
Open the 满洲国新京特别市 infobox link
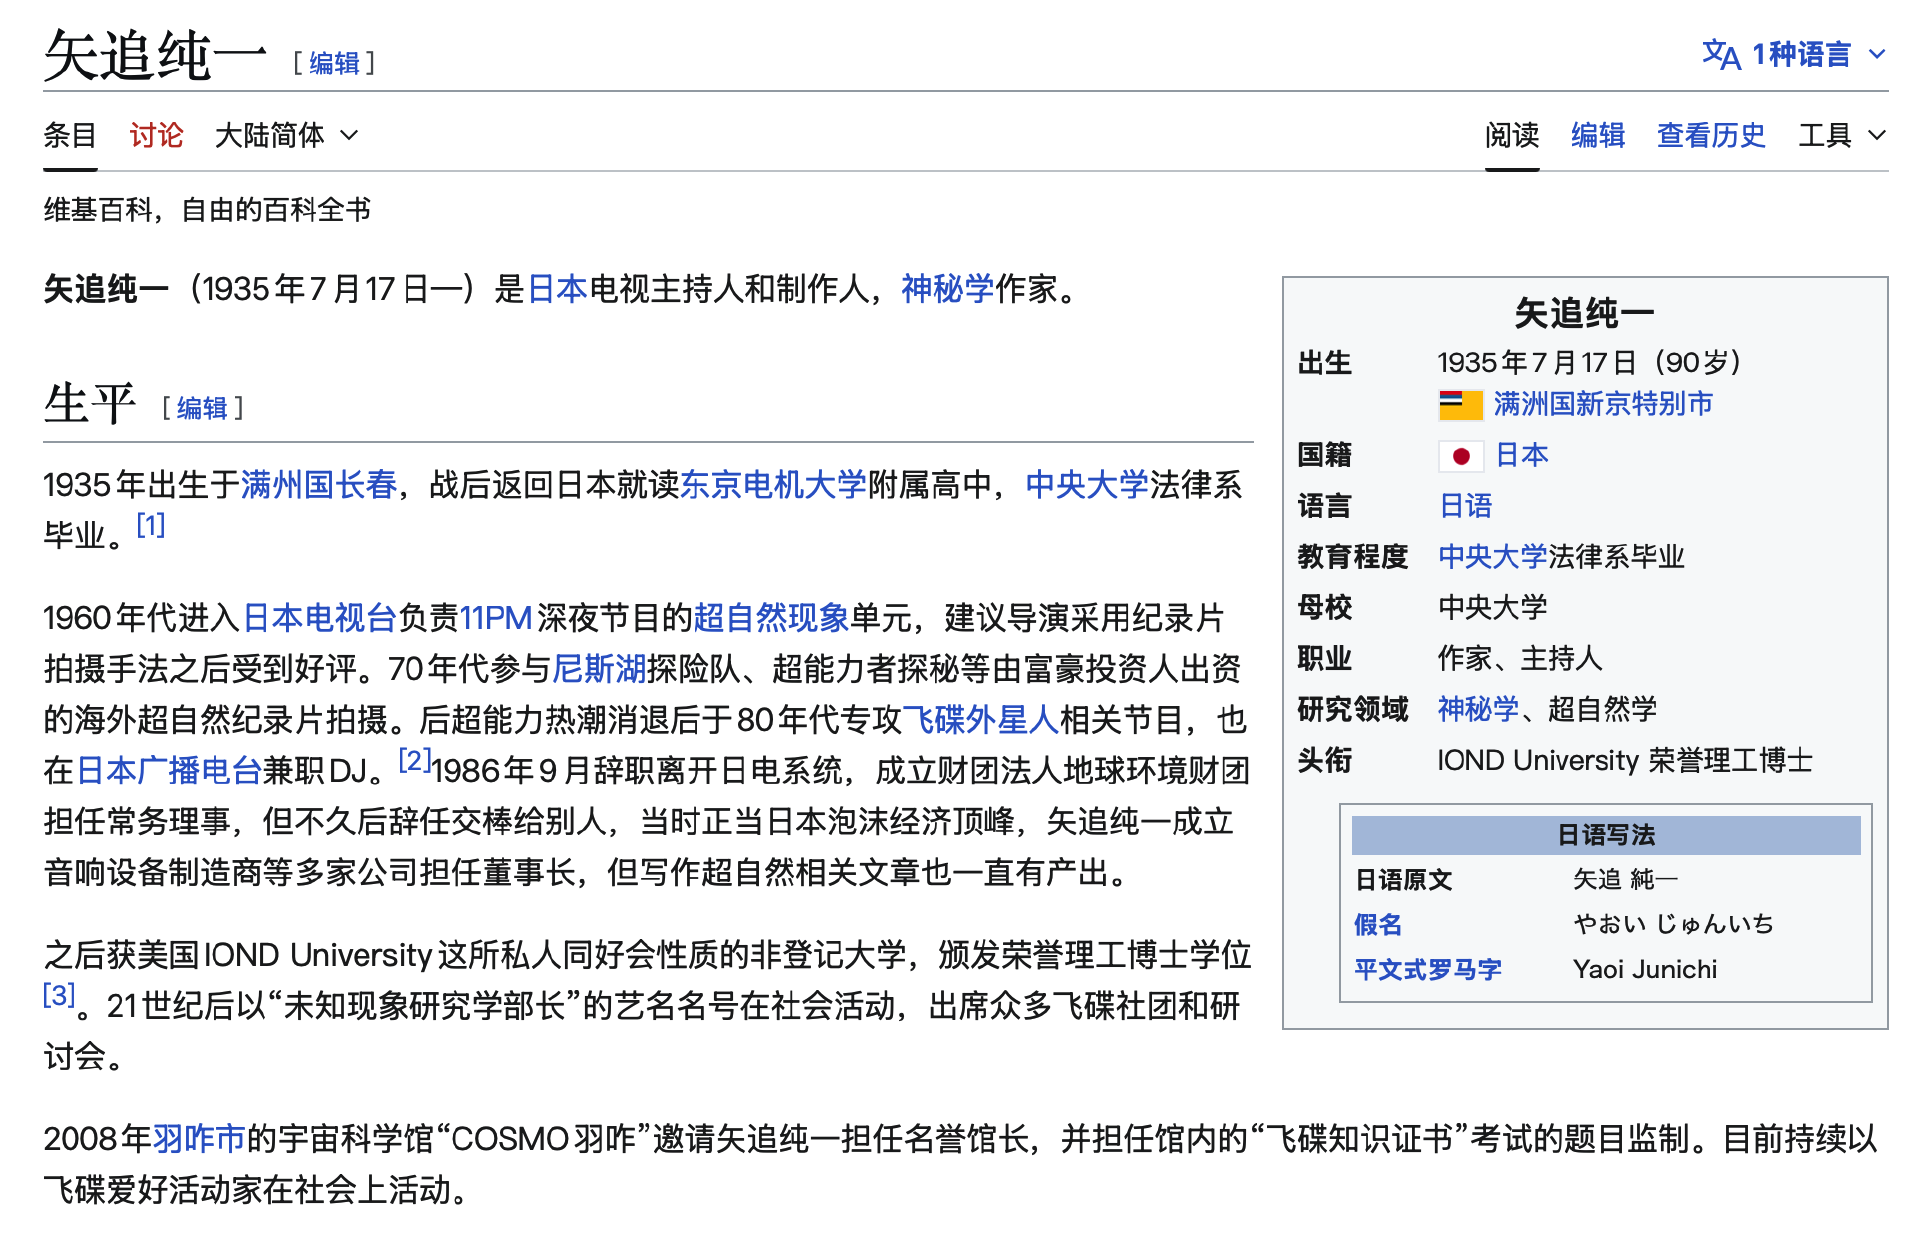click(1602, 404)
